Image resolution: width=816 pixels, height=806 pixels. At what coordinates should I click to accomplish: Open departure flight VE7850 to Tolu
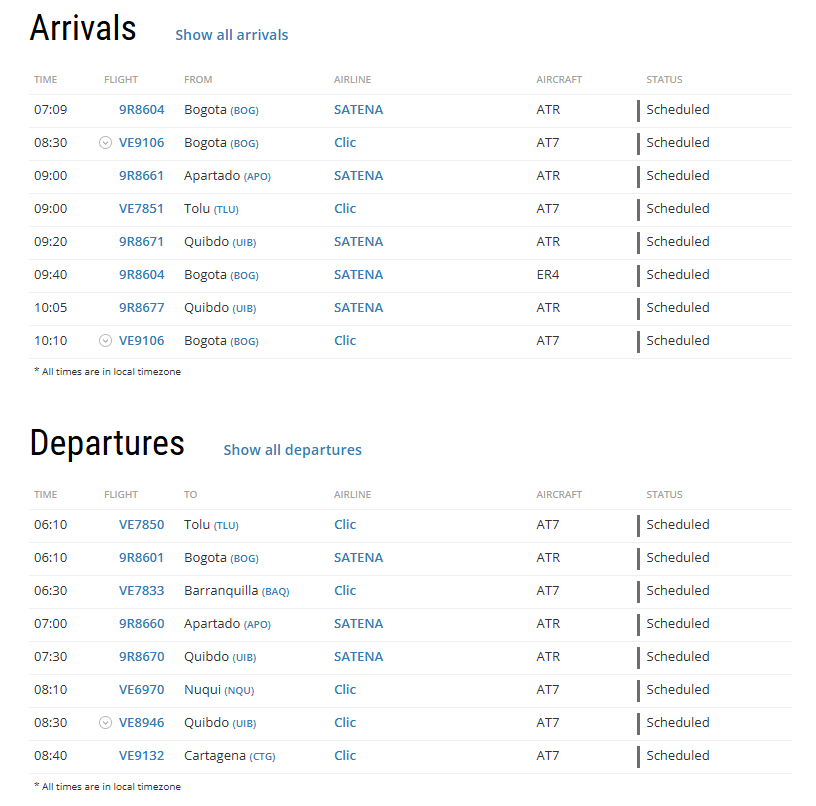tap(142, 524)
